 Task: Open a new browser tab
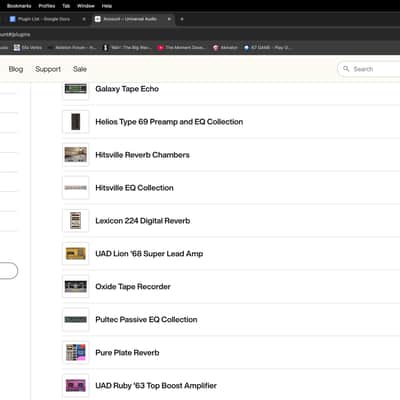coord(182,19)
